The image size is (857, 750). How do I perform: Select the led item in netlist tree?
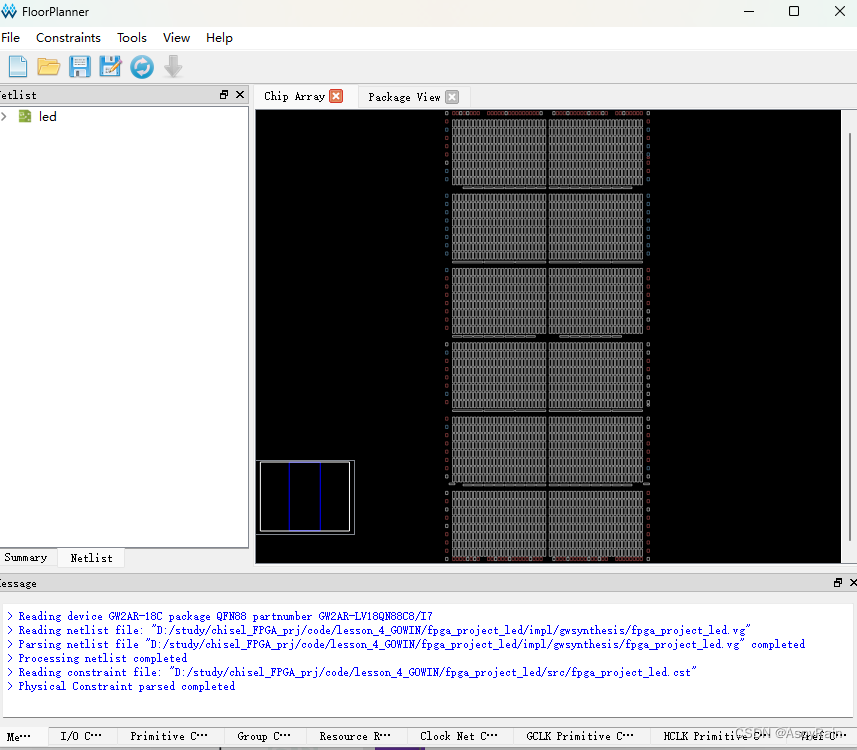click(48, 116)
